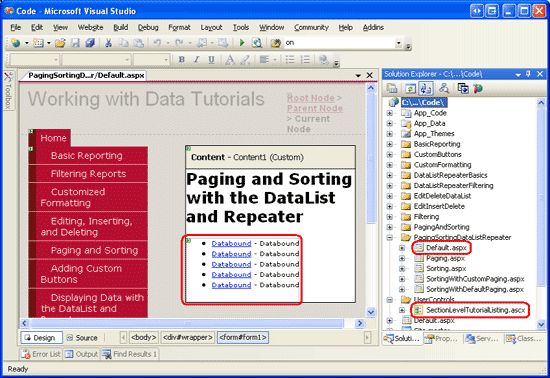Click the Copy toolbar icon

pos(124,43)
